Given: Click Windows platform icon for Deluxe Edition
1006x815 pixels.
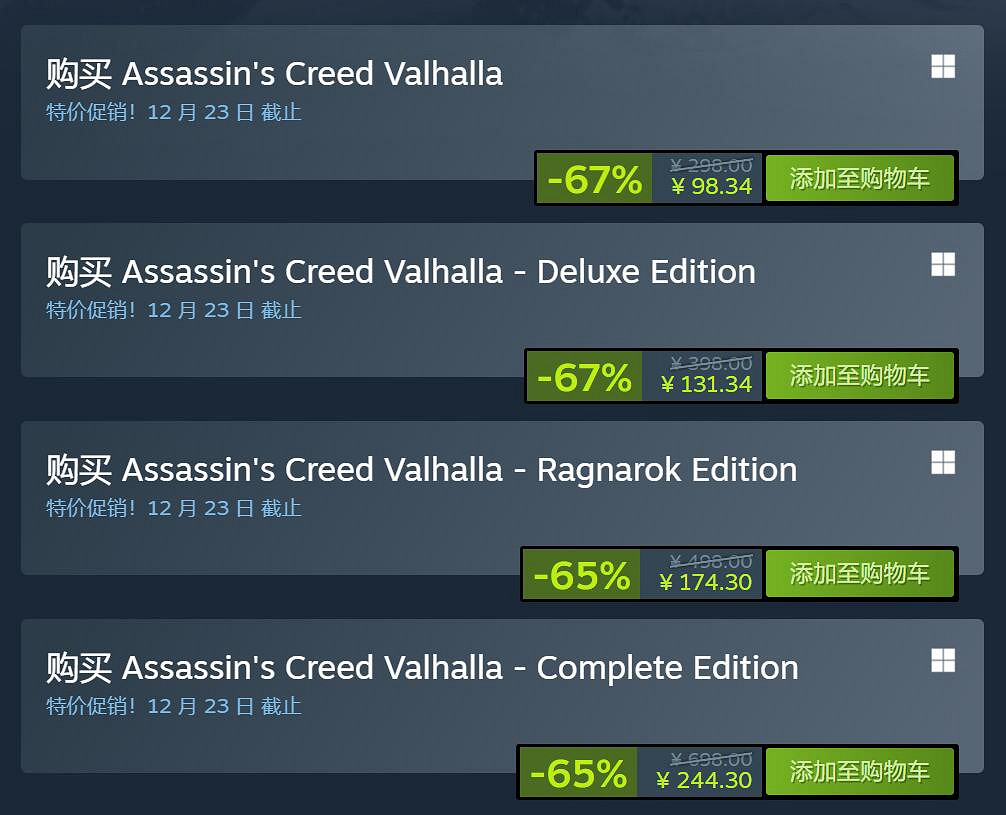Looking at the screenshot, I should (942, 265).
